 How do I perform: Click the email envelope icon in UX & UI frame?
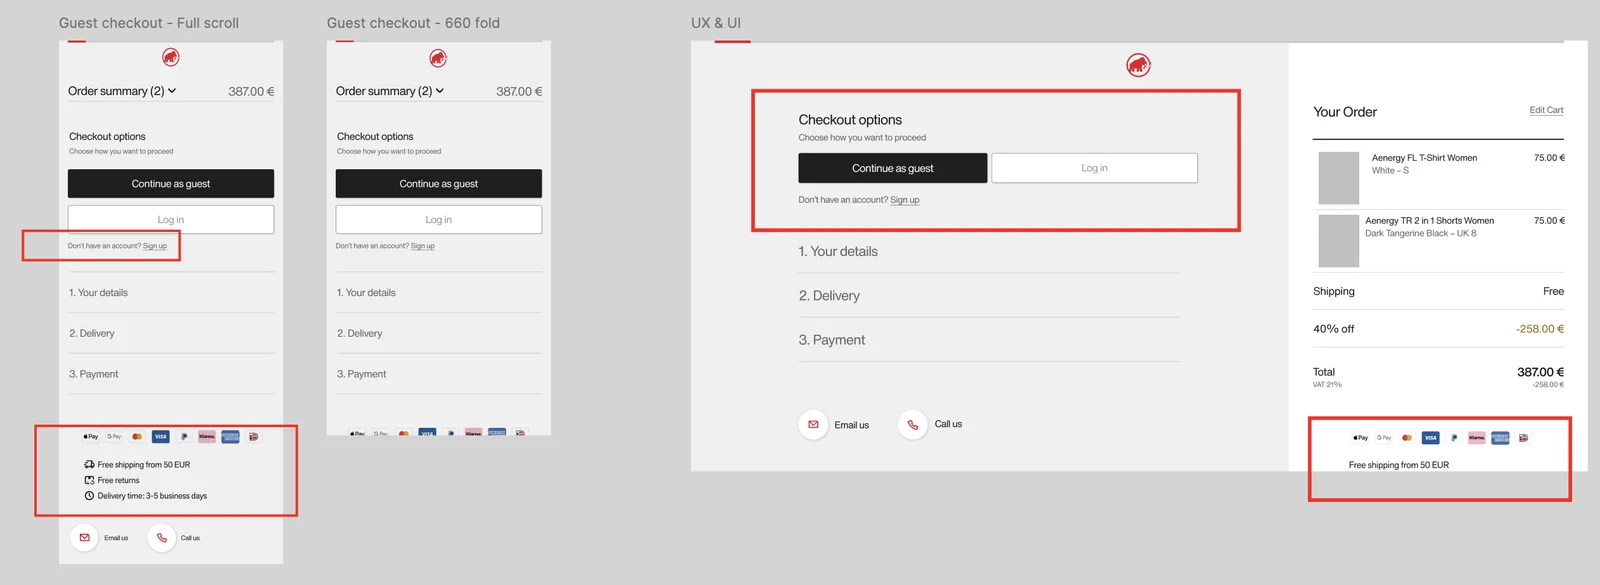pyautogui.click(x=813, y=425)
